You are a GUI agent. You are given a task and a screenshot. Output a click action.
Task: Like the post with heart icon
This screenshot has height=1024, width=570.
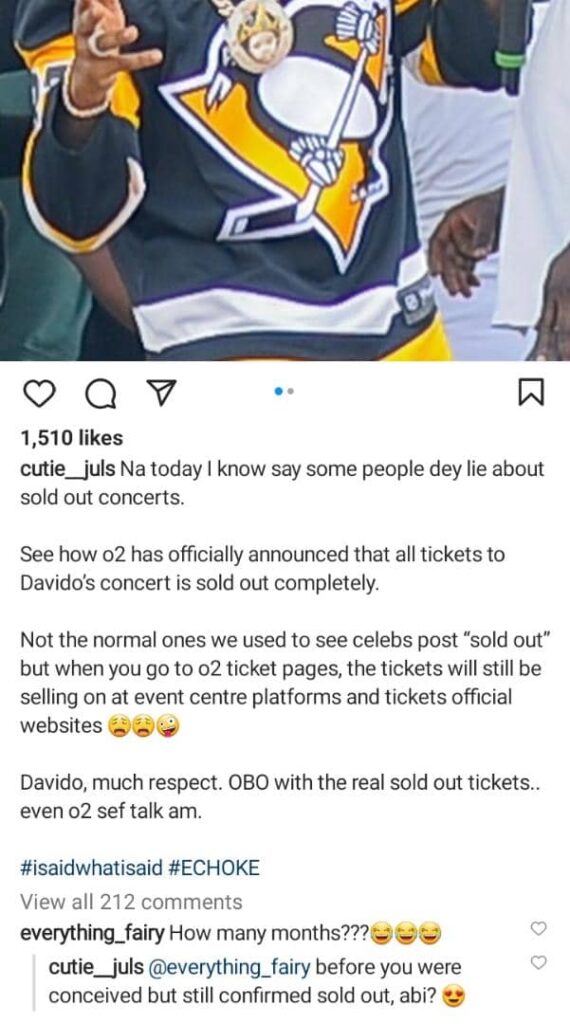click(x=39, y=394)
